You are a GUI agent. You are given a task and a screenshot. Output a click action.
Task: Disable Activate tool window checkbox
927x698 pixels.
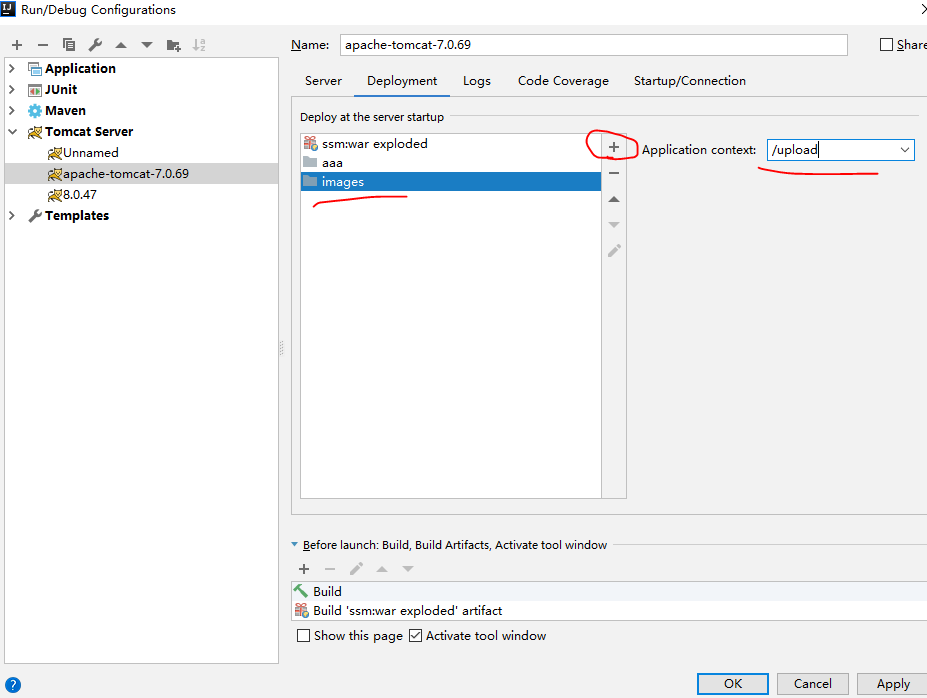coord(416,635)
